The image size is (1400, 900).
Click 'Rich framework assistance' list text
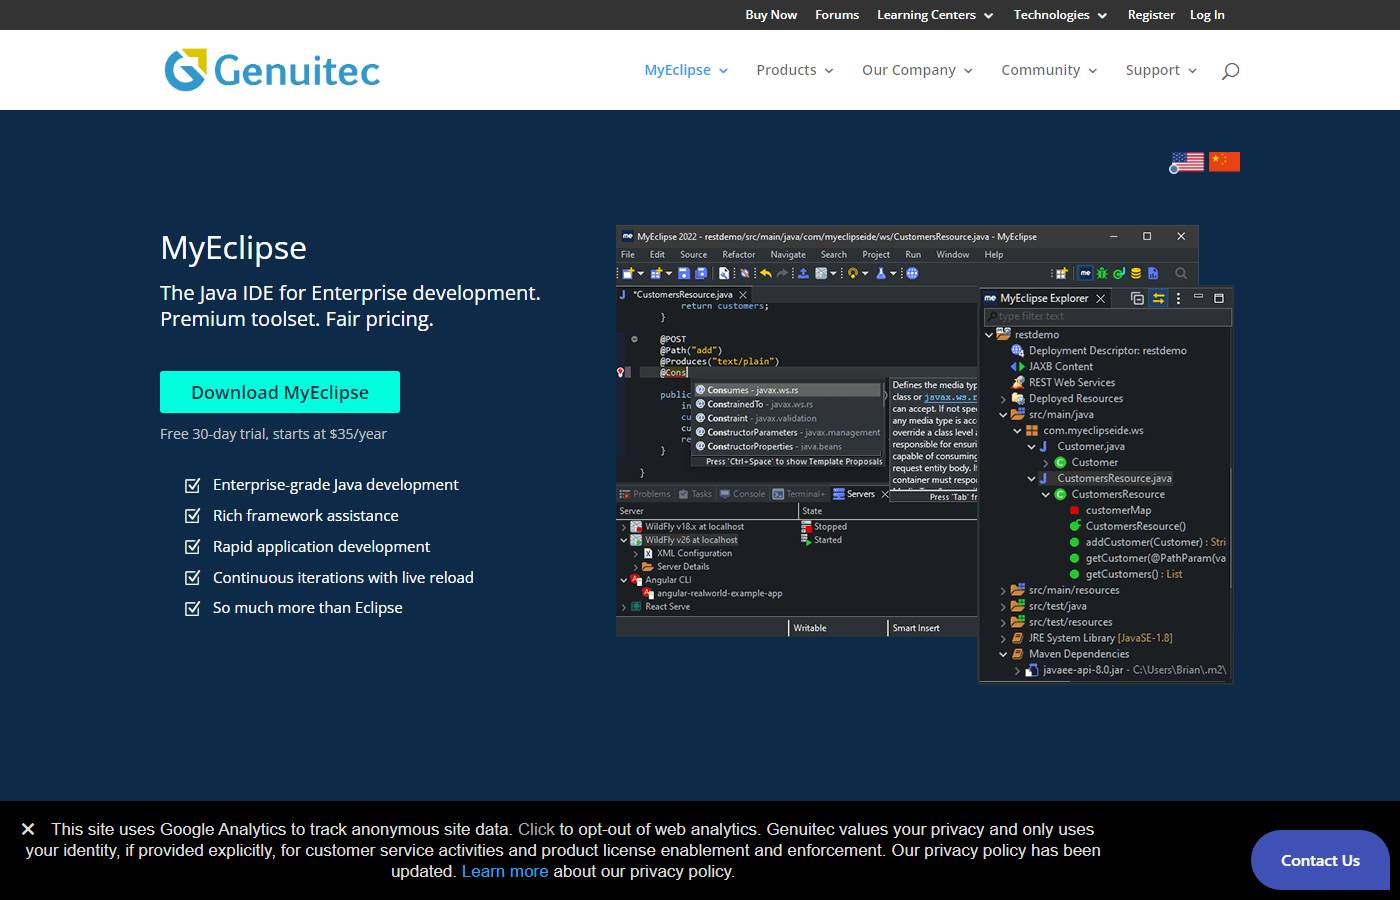[x=306, y=516]
